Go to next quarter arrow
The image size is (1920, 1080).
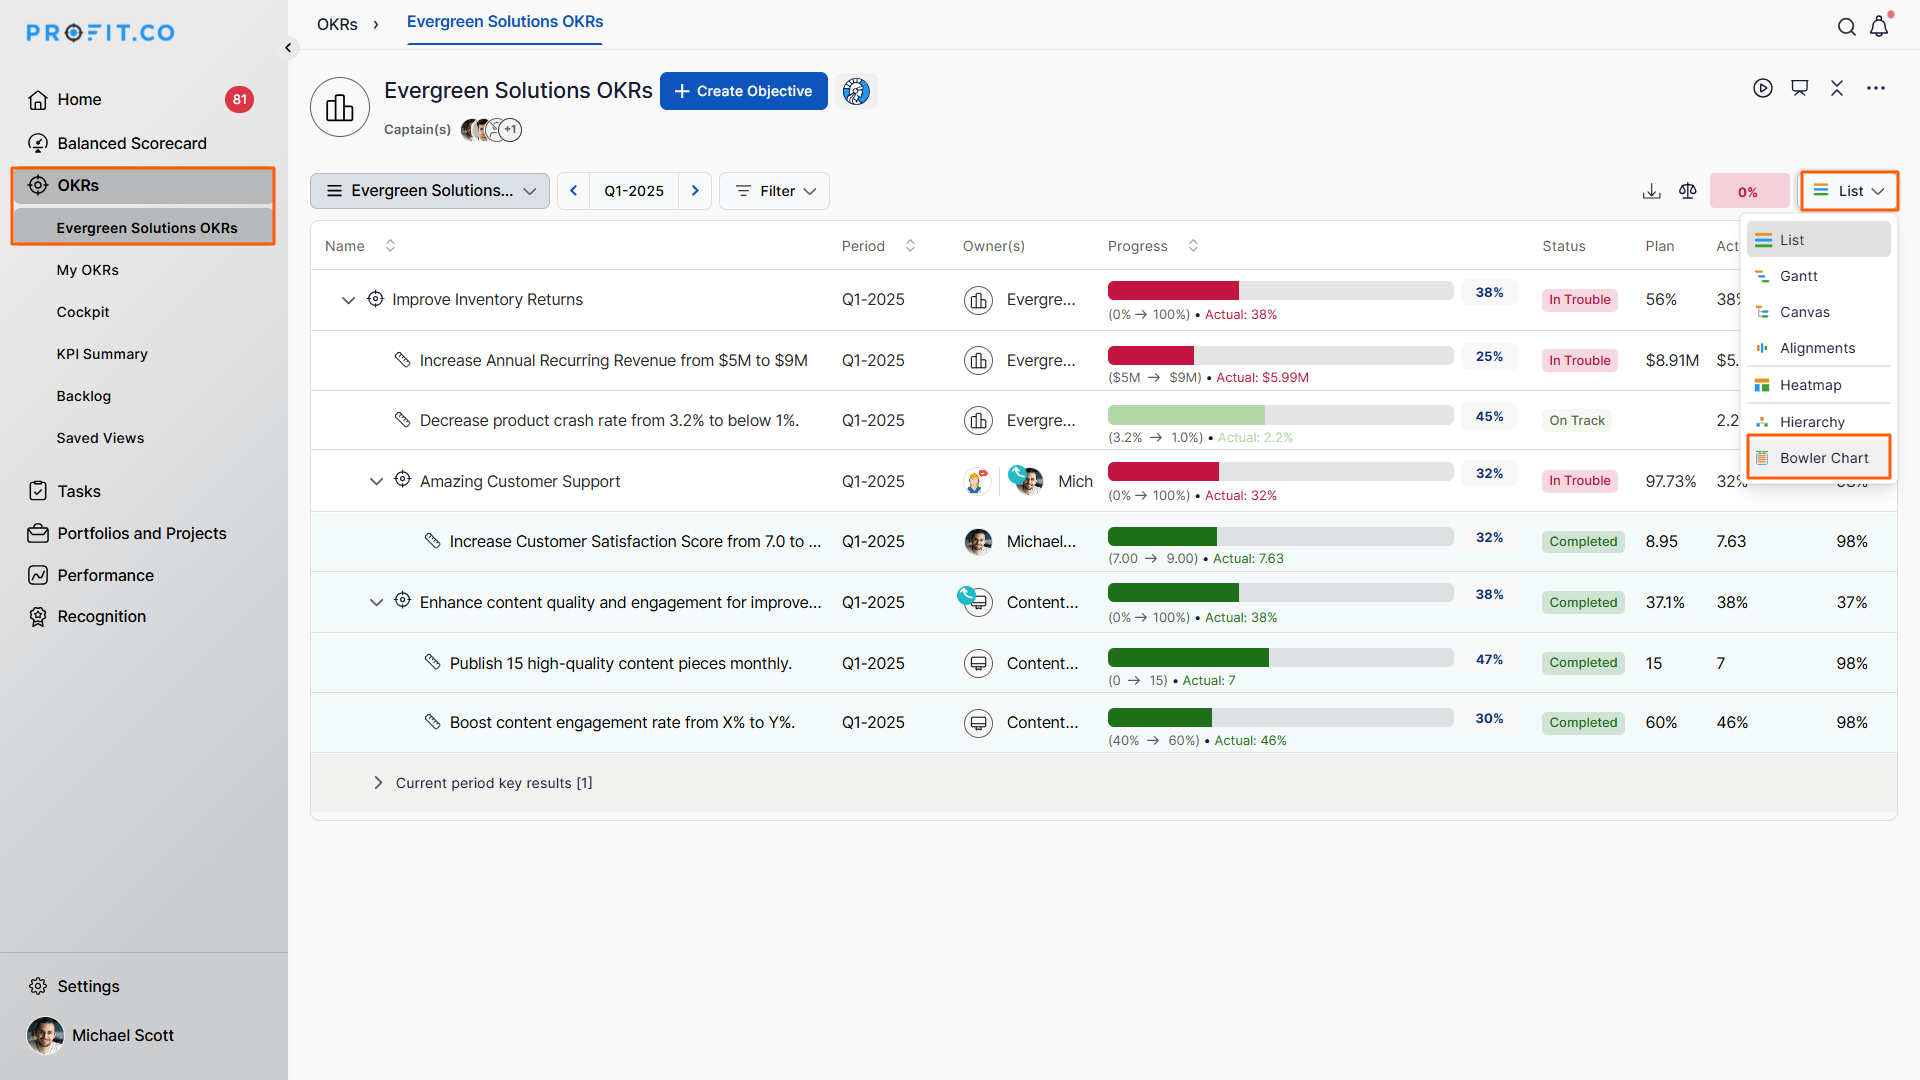(695, 191)
